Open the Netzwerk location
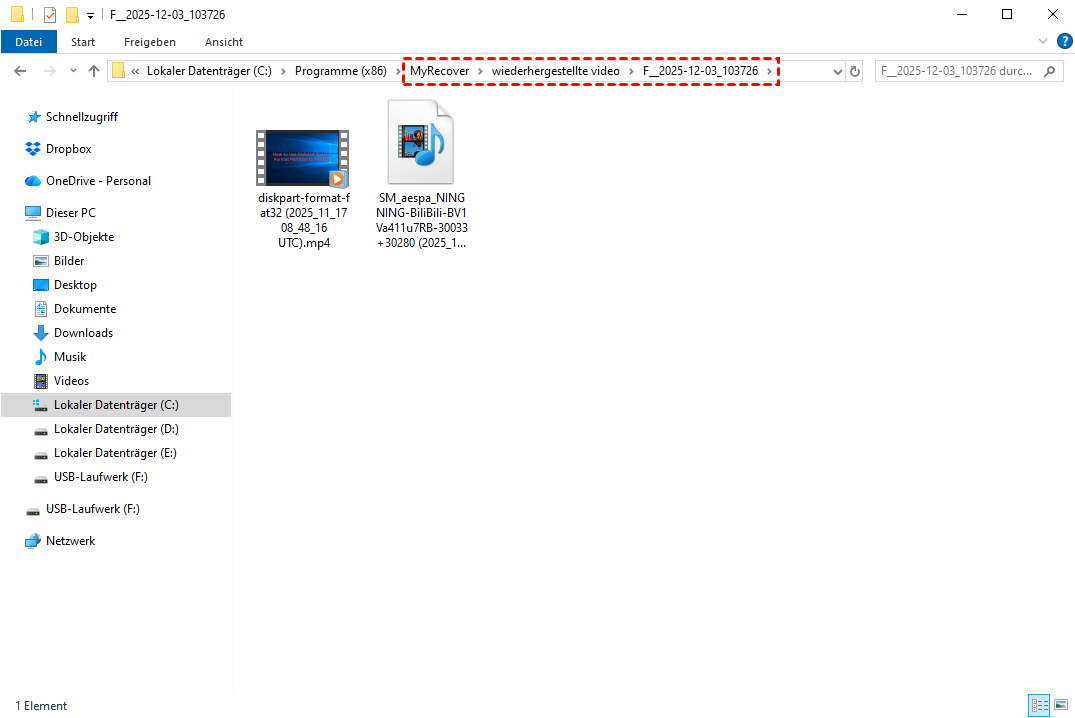 pos(70,541)
